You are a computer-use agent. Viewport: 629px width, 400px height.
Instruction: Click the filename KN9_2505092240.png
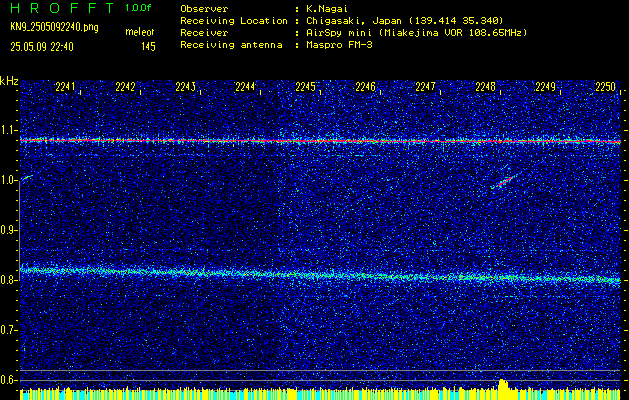[x=54, y=27]
